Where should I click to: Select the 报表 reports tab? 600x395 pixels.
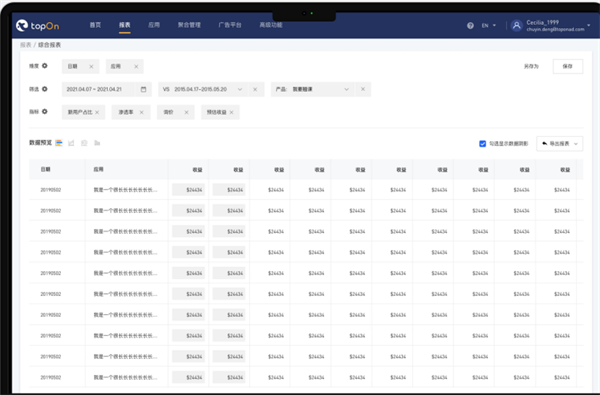(x=124, y=25)
